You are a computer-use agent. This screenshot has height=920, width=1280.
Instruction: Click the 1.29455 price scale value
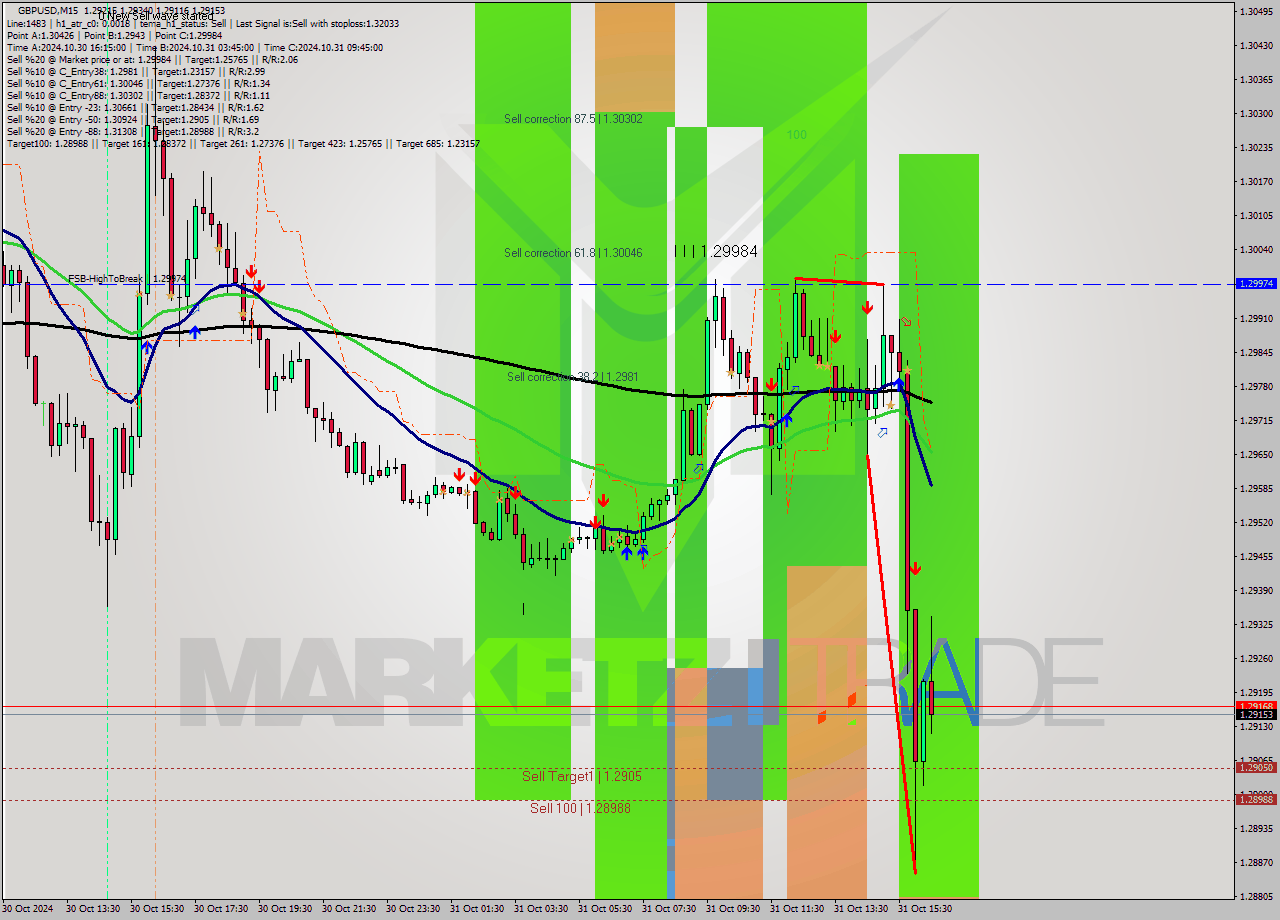(1256, 556)
